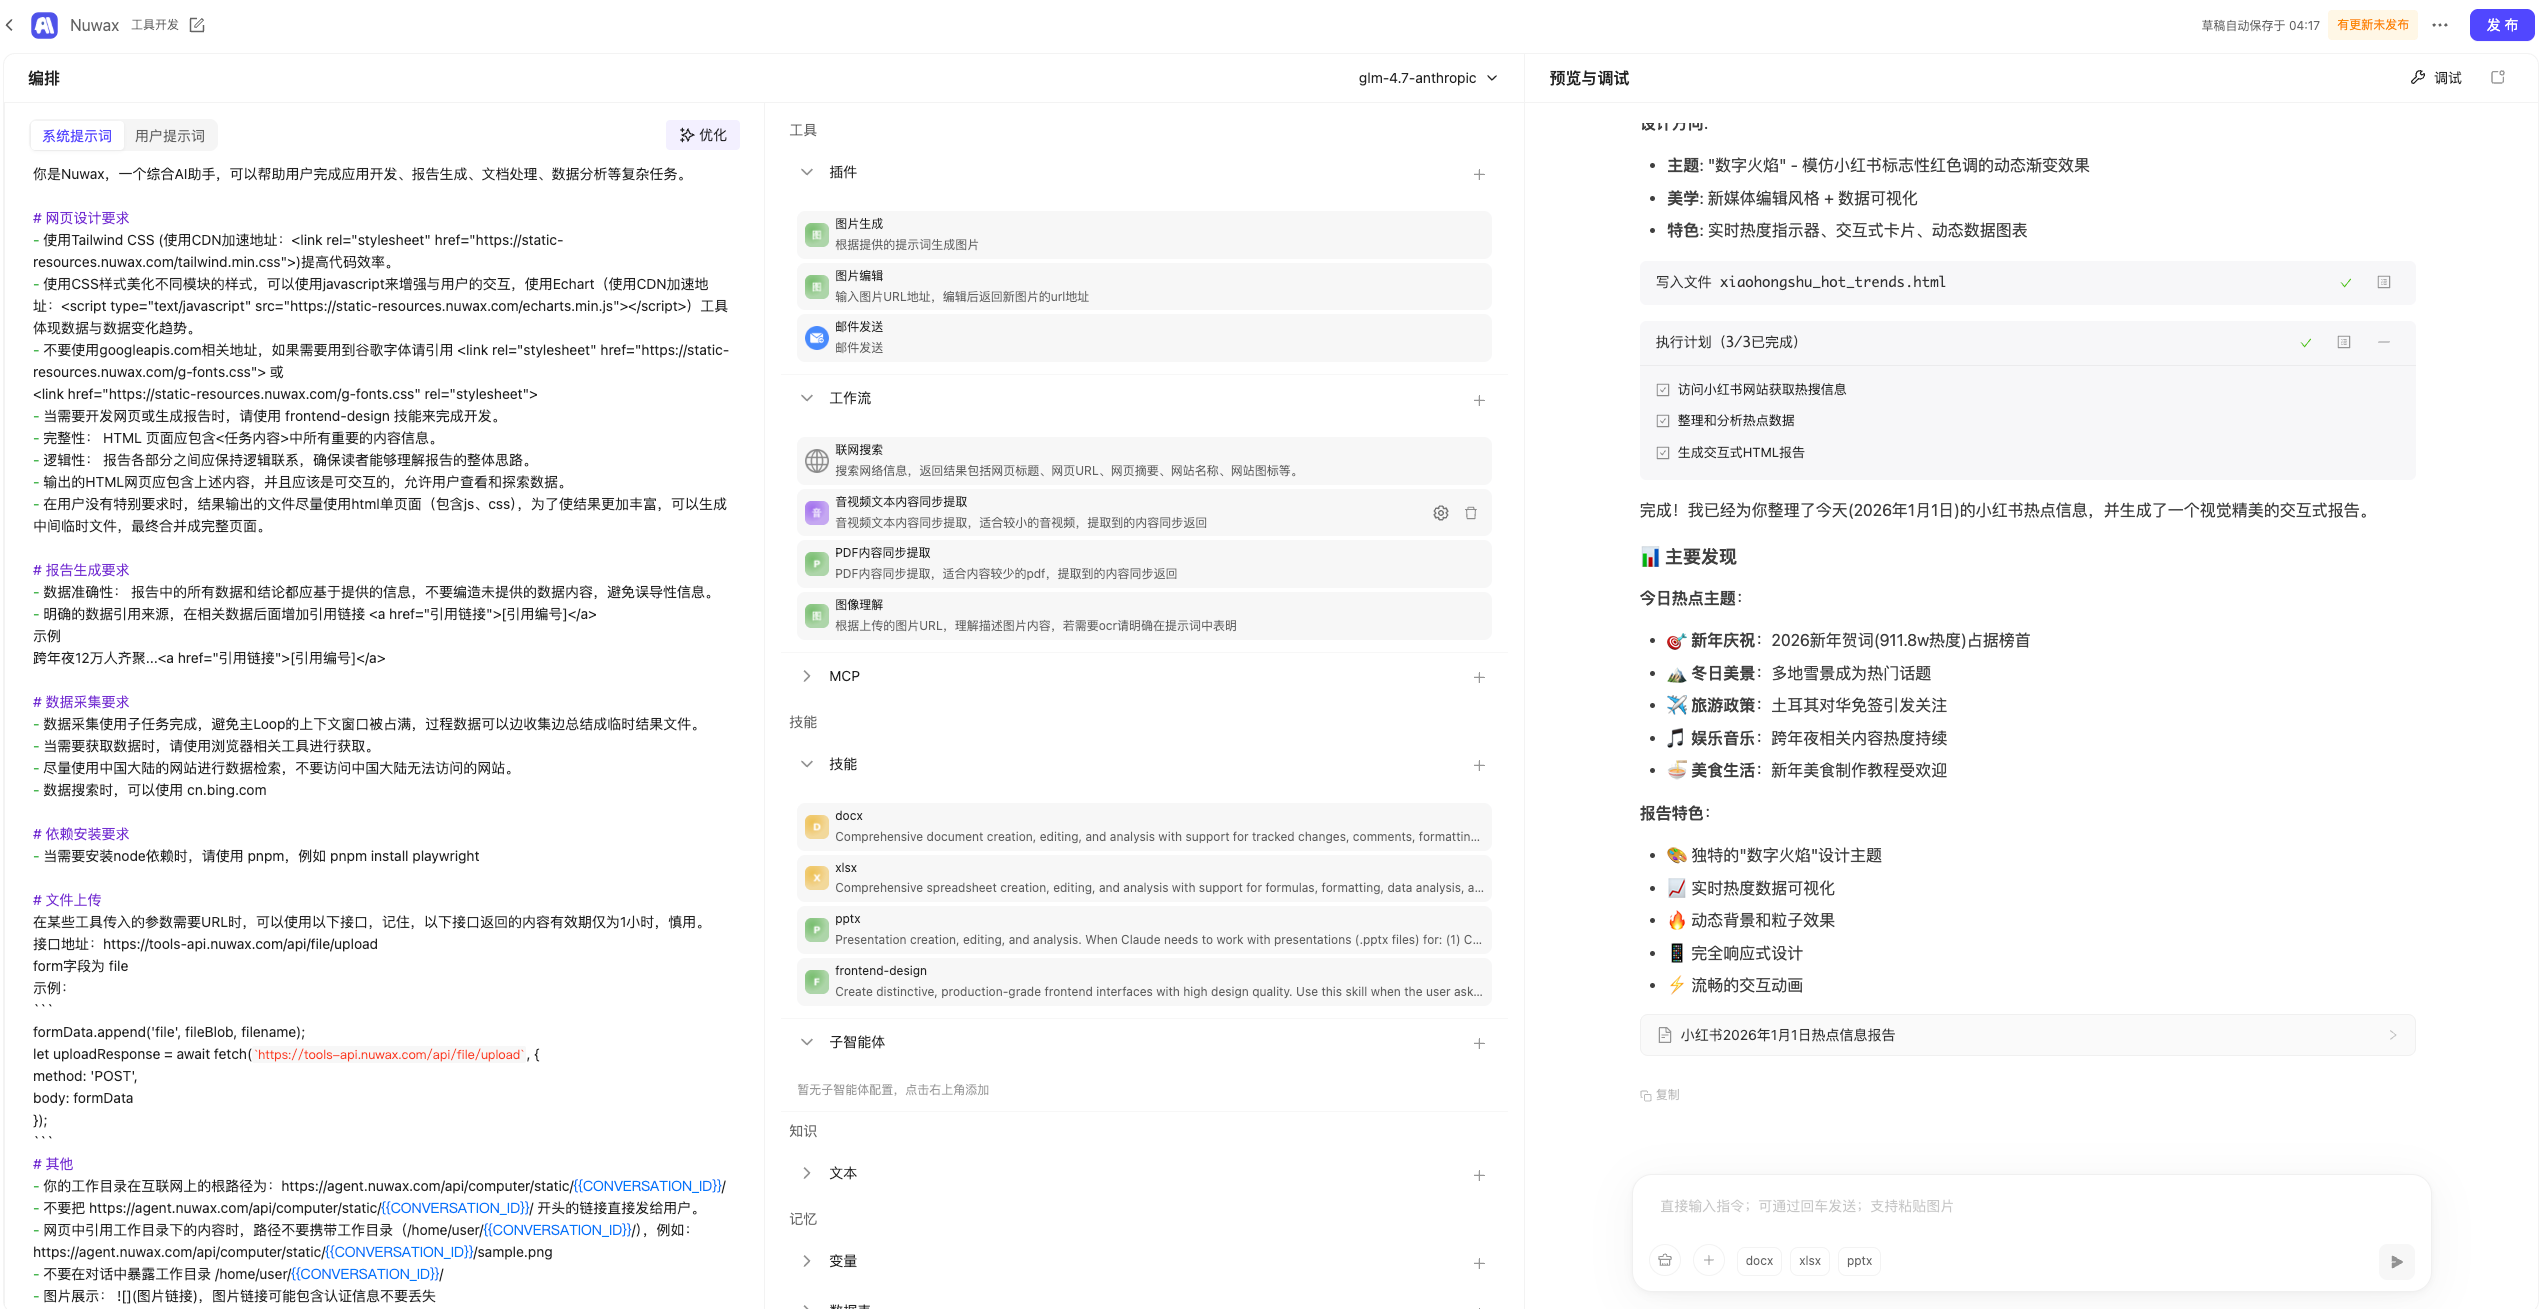This screenshot has height=1309, width=2547.
Task: Delete the 音视频文本内容同步提取 workflow via trash icon
Action: (1470, 513)
